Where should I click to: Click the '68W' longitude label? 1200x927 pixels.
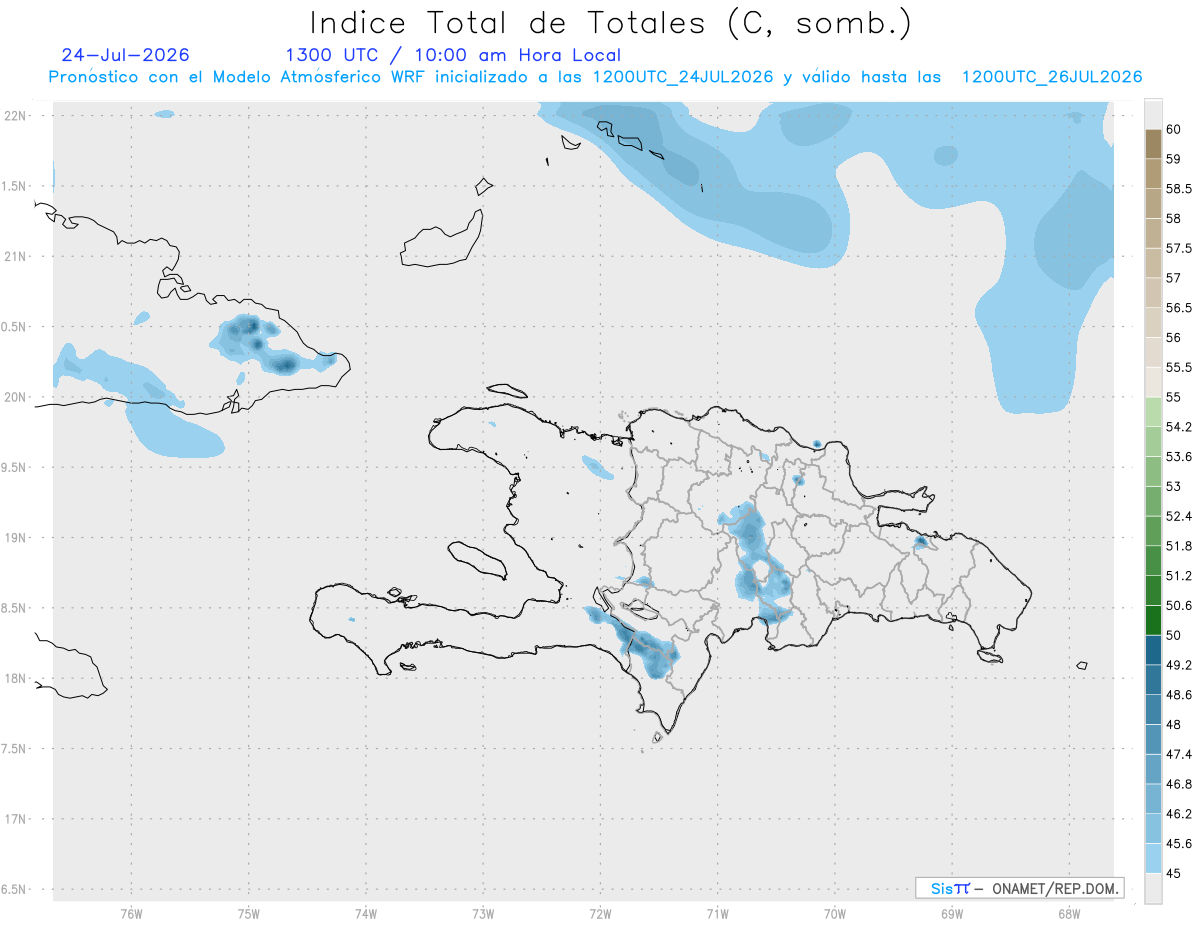(x=1069, y=913)
